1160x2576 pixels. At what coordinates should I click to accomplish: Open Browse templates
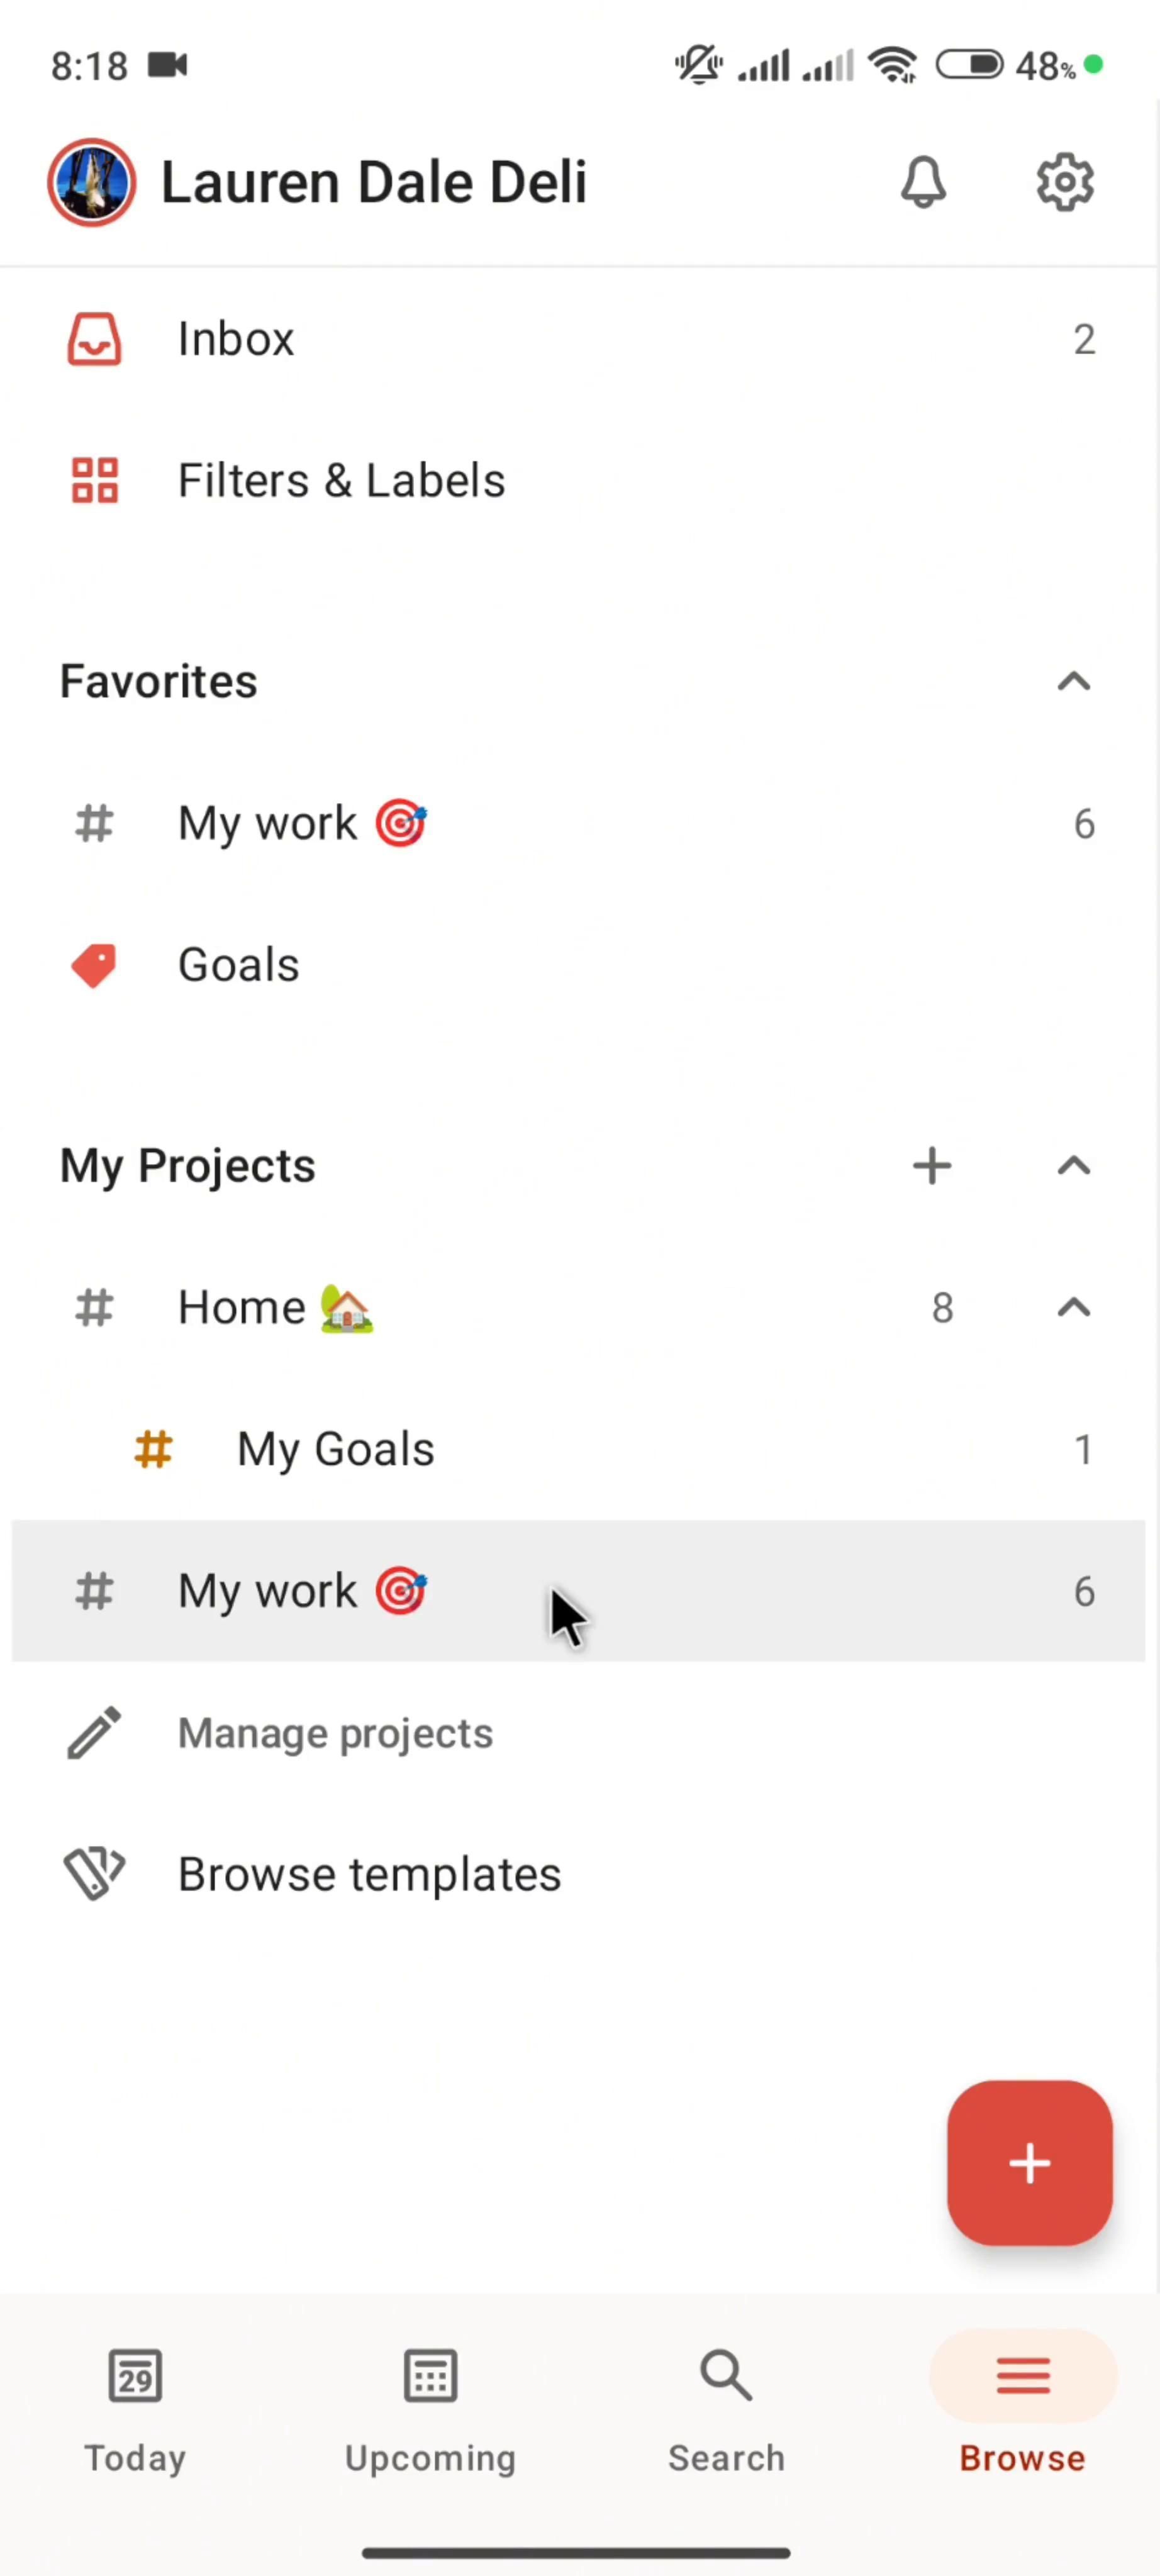[x=369, y=1875]
